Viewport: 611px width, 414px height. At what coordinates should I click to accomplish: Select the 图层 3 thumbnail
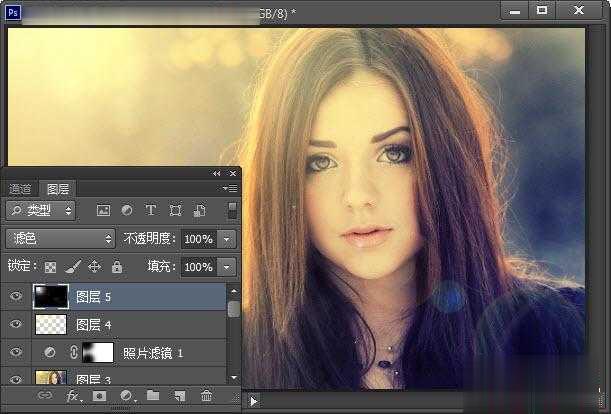(x=51, y=377)
